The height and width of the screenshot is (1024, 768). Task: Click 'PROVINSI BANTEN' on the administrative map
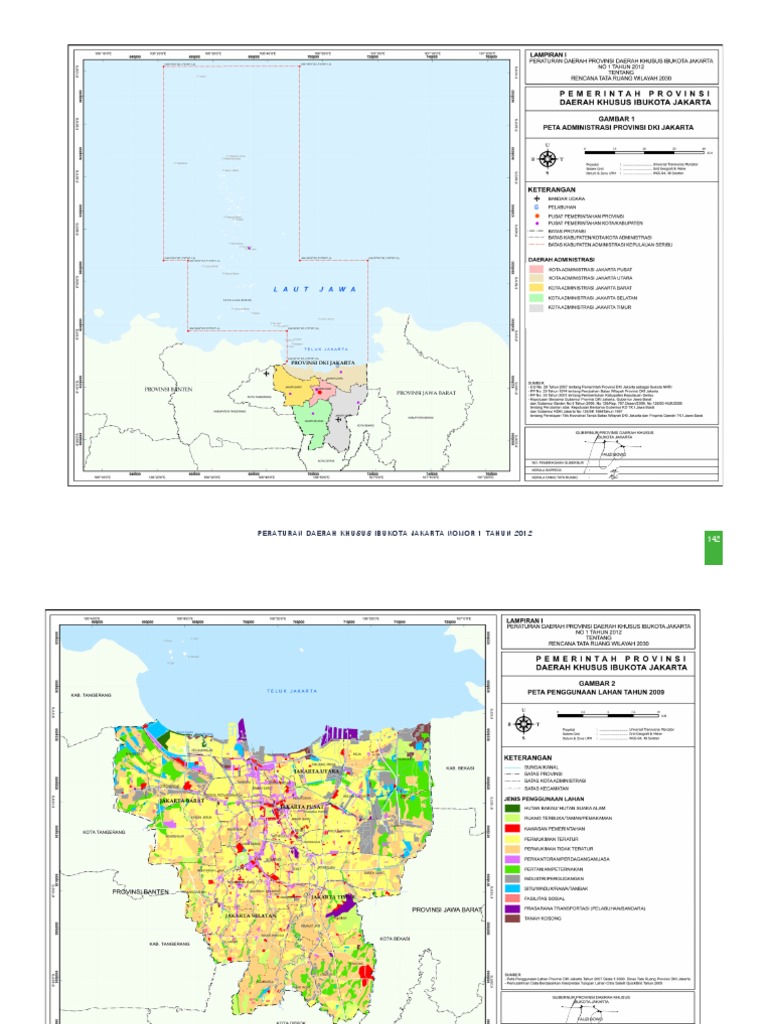168,389
